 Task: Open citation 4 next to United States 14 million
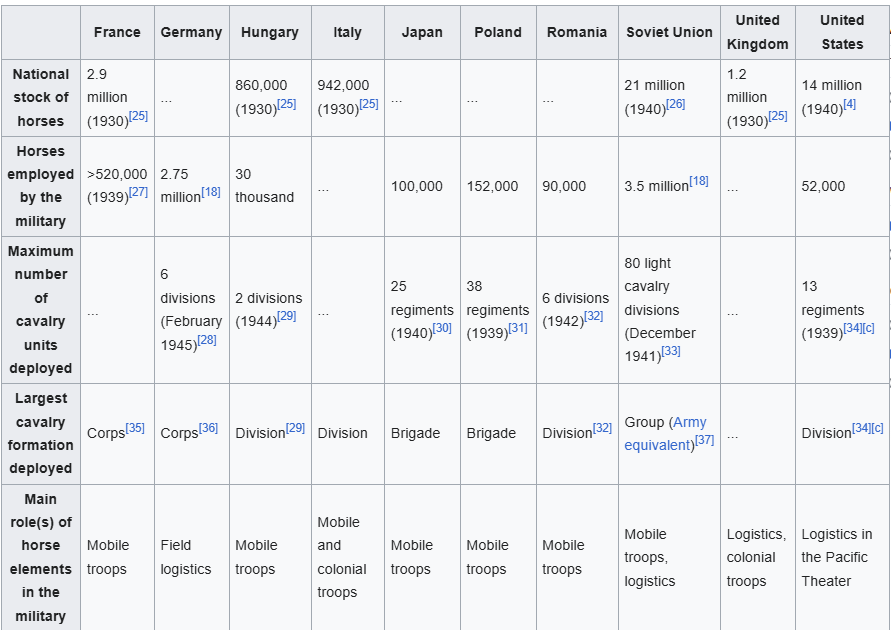(x=849, y=104)
